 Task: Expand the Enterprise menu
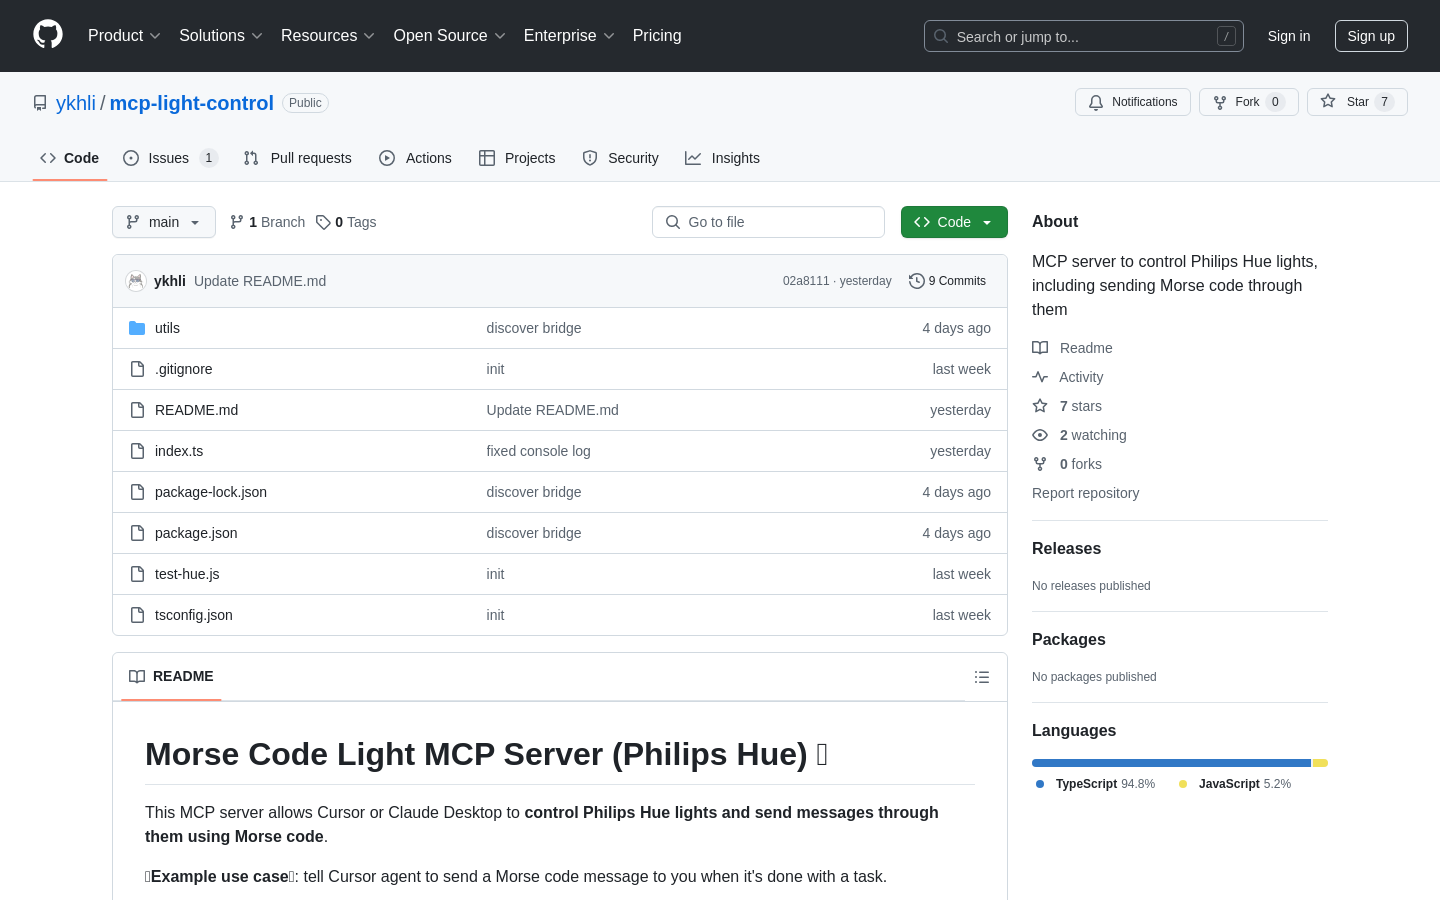point(569,35)
